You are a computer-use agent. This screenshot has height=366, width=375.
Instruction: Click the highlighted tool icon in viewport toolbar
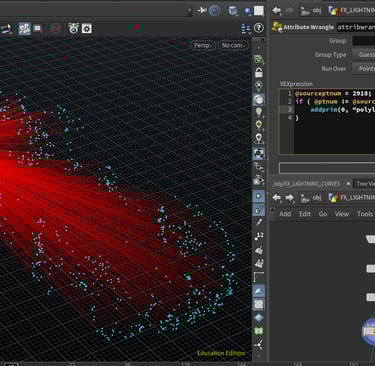point(24,29)
